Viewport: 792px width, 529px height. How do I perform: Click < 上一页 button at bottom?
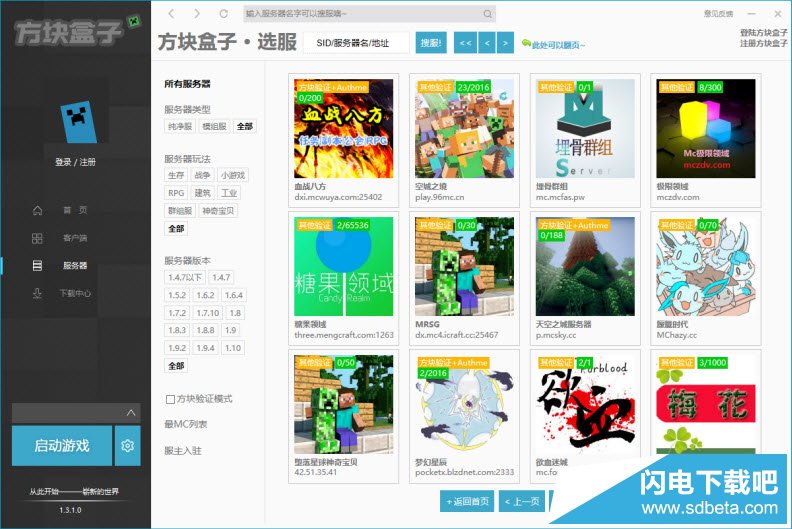(522, 501)
